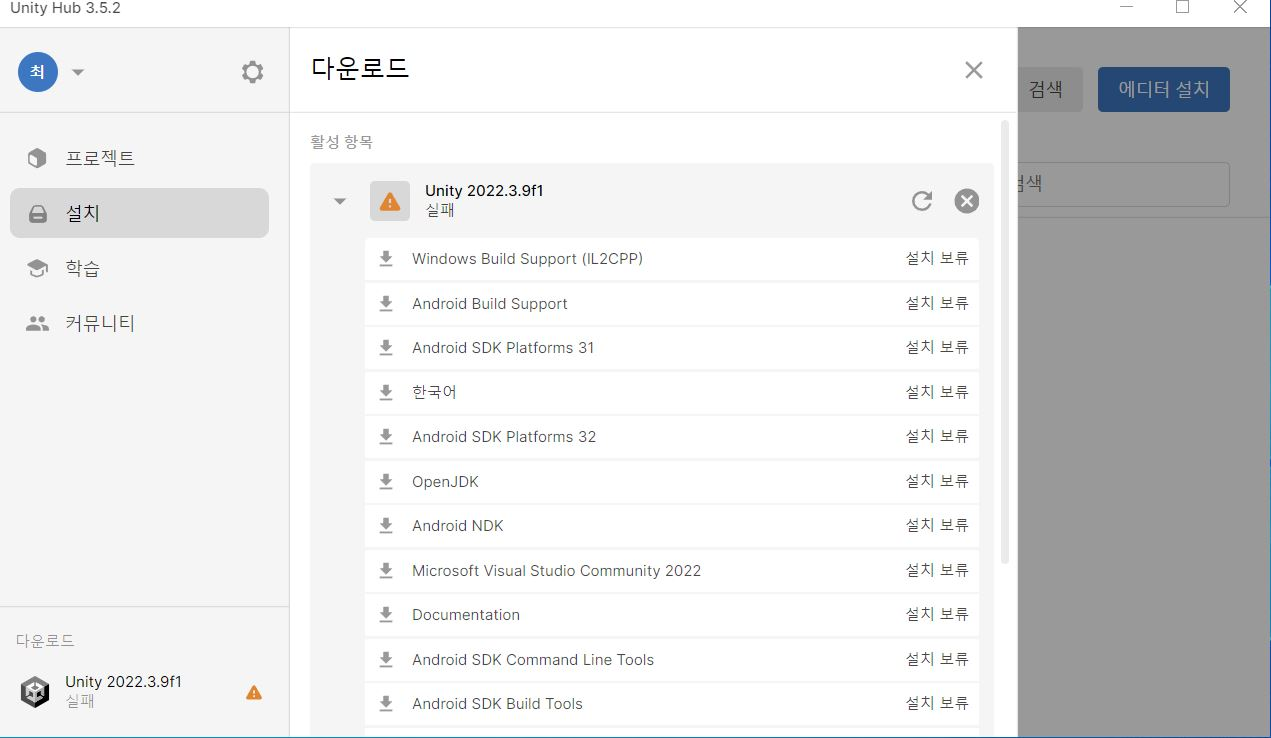Screen dimensions: 1271x738
Task: Click the account avatar 최
Action: click(37, 72)
